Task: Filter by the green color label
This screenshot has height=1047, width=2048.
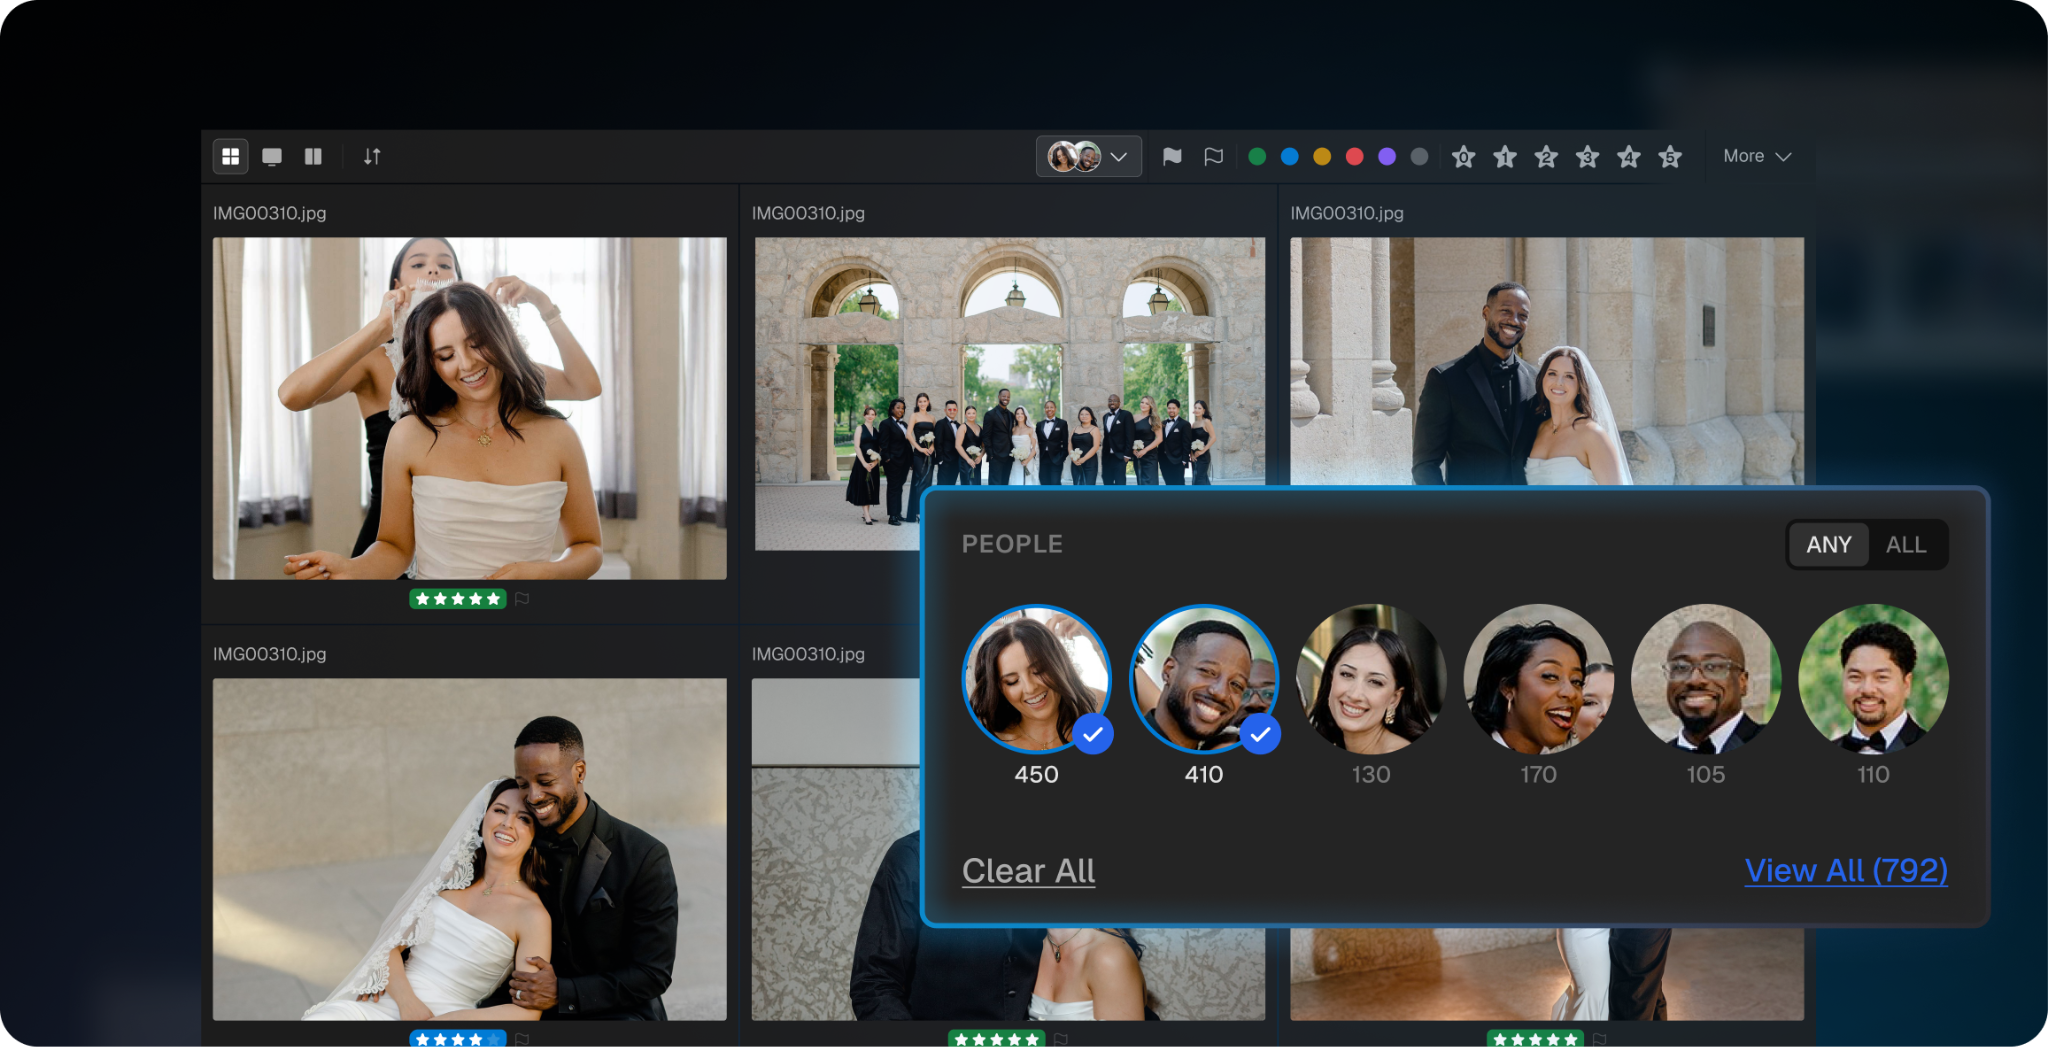Action: point(1258,156)
